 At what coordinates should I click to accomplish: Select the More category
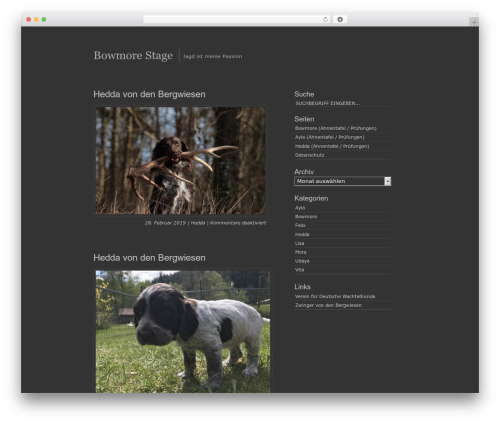click(x=300, y=252)
